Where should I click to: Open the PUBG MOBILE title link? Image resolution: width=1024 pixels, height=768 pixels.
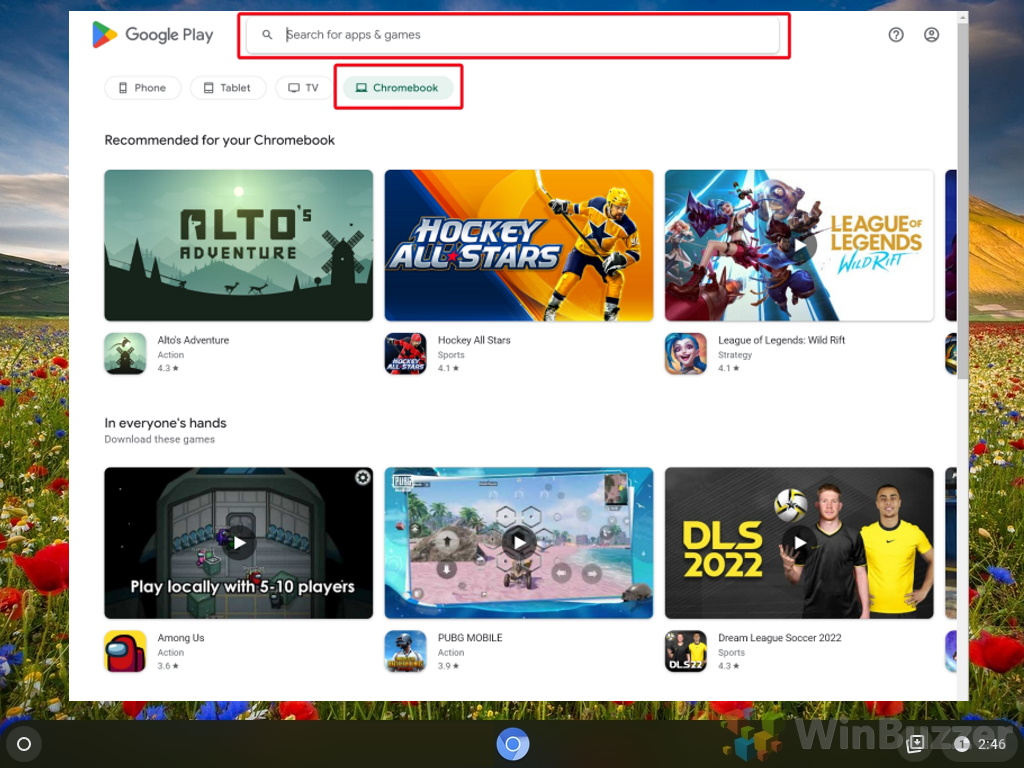470,637
